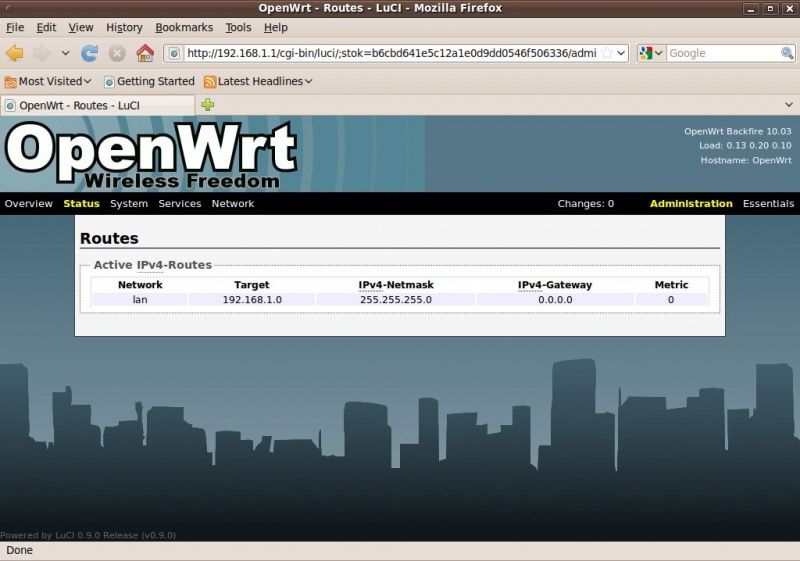
Task: Click the Essentials mode link
Action: (768, 203)
